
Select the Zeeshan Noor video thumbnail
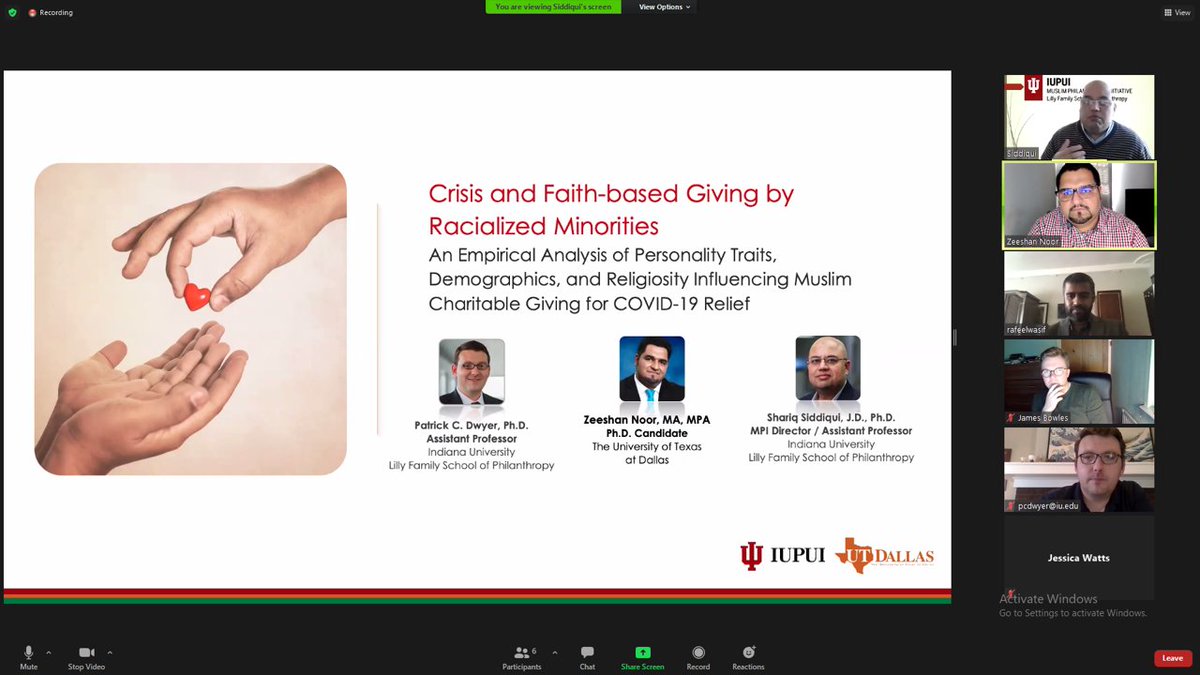point(1079,205)
